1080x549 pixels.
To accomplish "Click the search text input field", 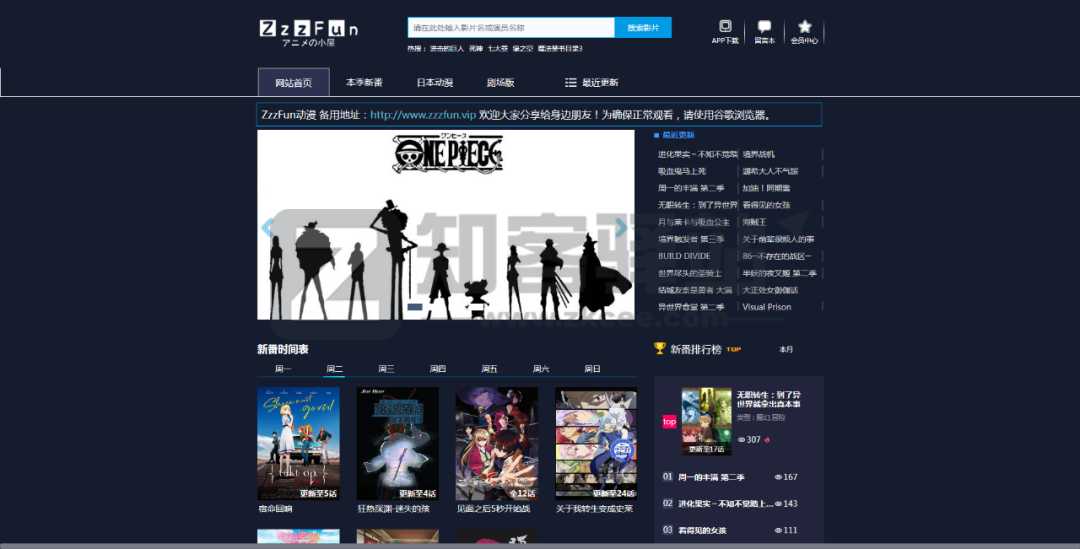I will [x=510, y=28].
